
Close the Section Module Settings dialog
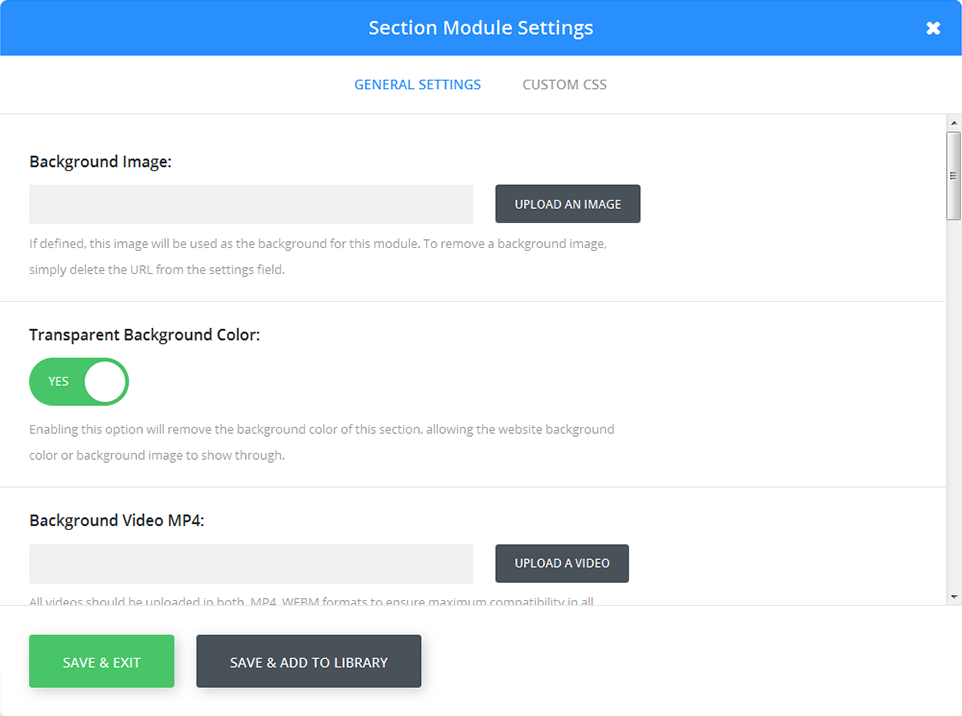pyautogui.click(x=933, y=28)
